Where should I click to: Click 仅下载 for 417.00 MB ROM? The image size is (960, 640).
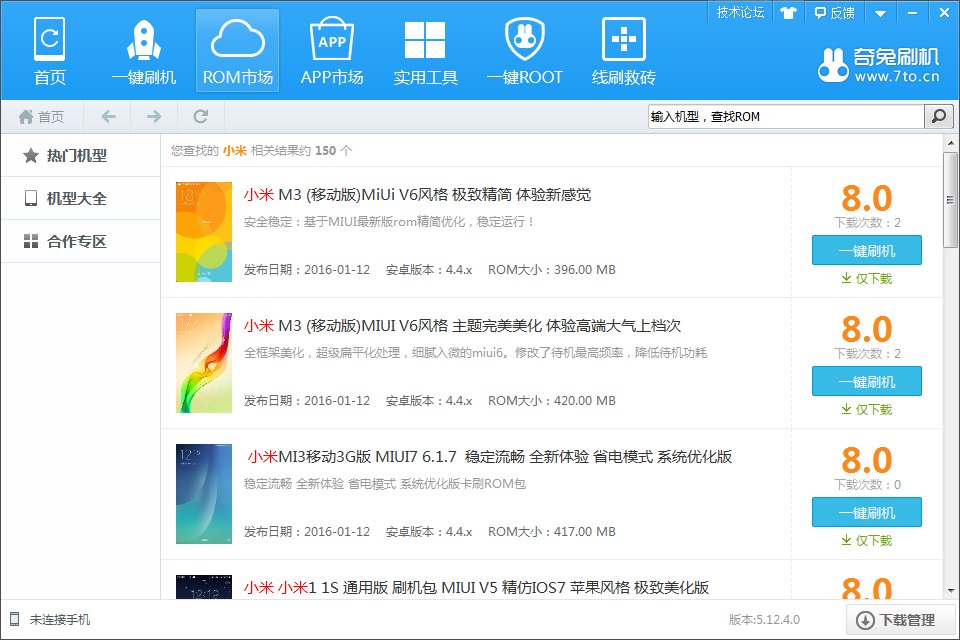coord(866,541)
